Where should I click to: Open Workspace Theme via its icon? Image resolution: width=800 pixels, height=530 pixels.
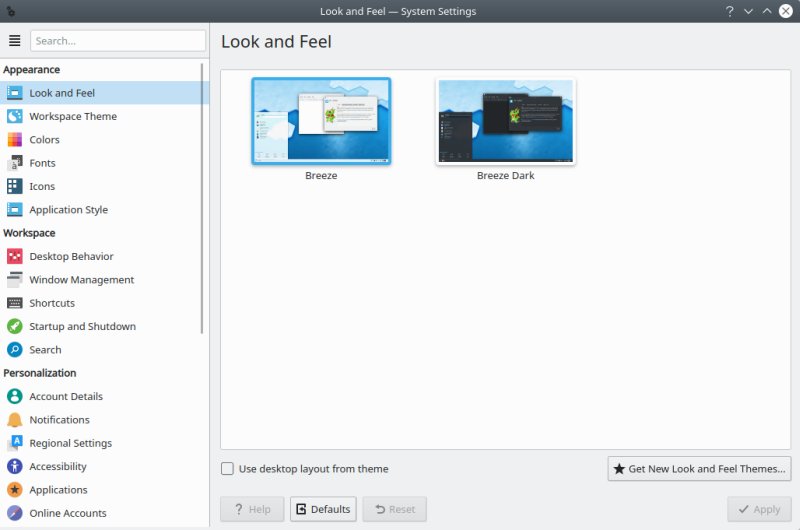pyautogui.click(x=14, y=116)
